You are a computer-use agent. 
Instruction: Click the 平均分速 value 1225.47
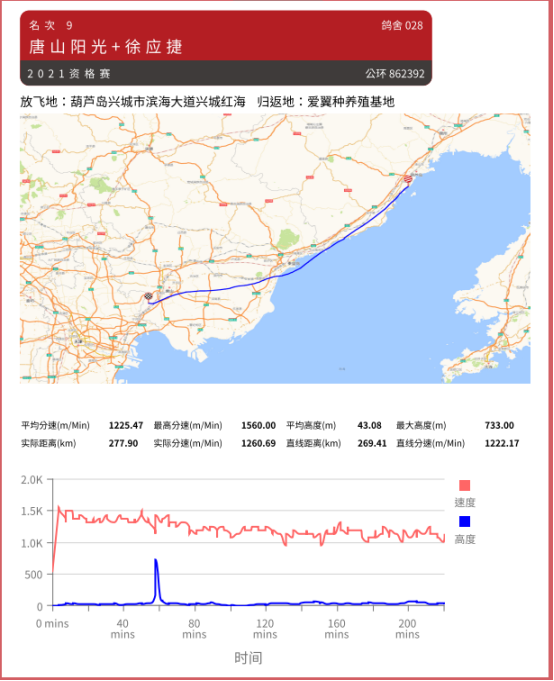126,425
